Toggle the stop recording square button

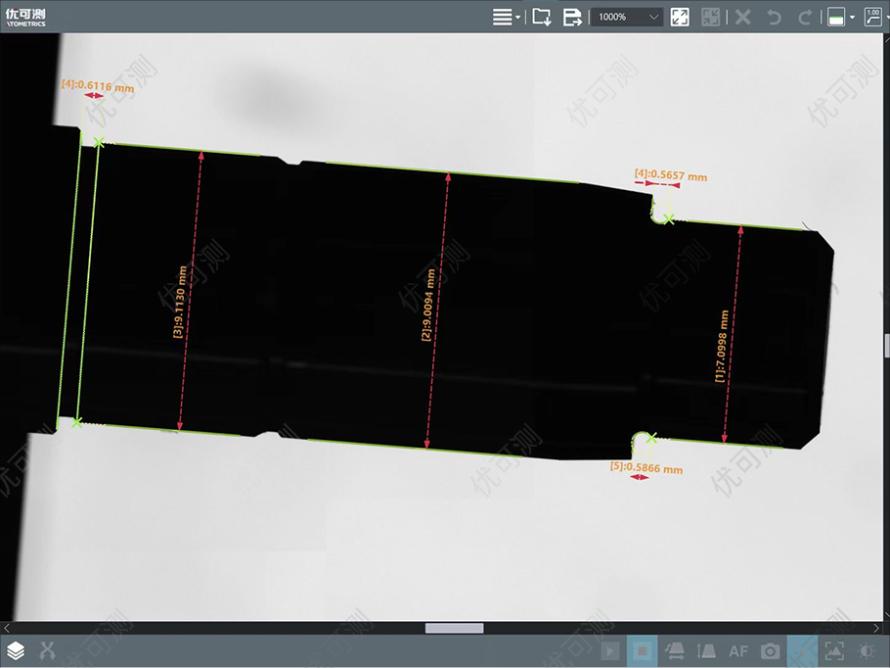point(642,650)
